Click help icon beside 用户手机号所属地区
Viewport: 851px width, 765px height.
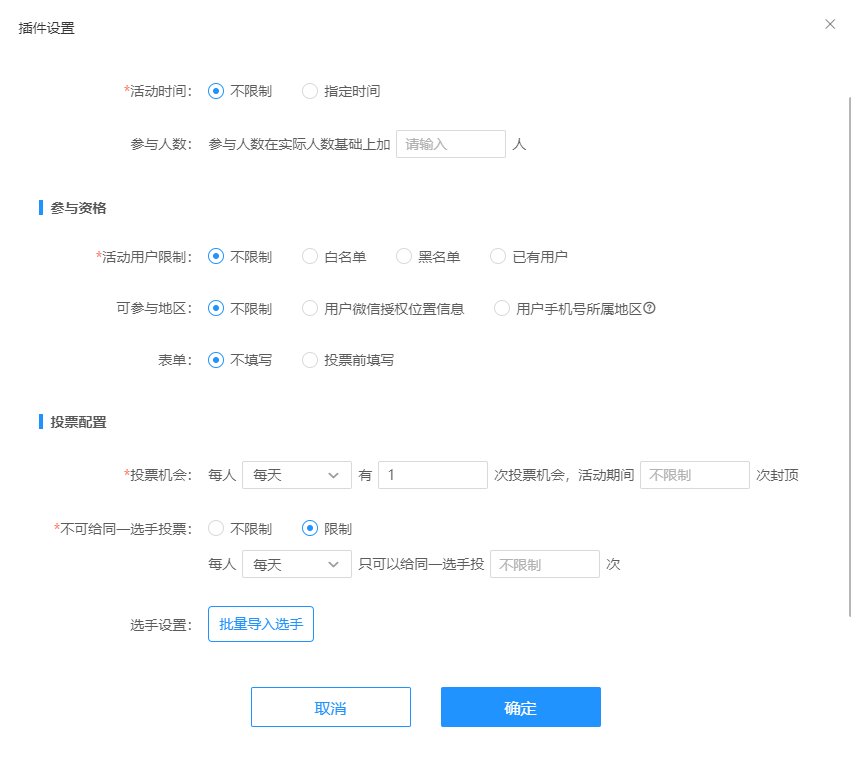(x=649, y=308)
